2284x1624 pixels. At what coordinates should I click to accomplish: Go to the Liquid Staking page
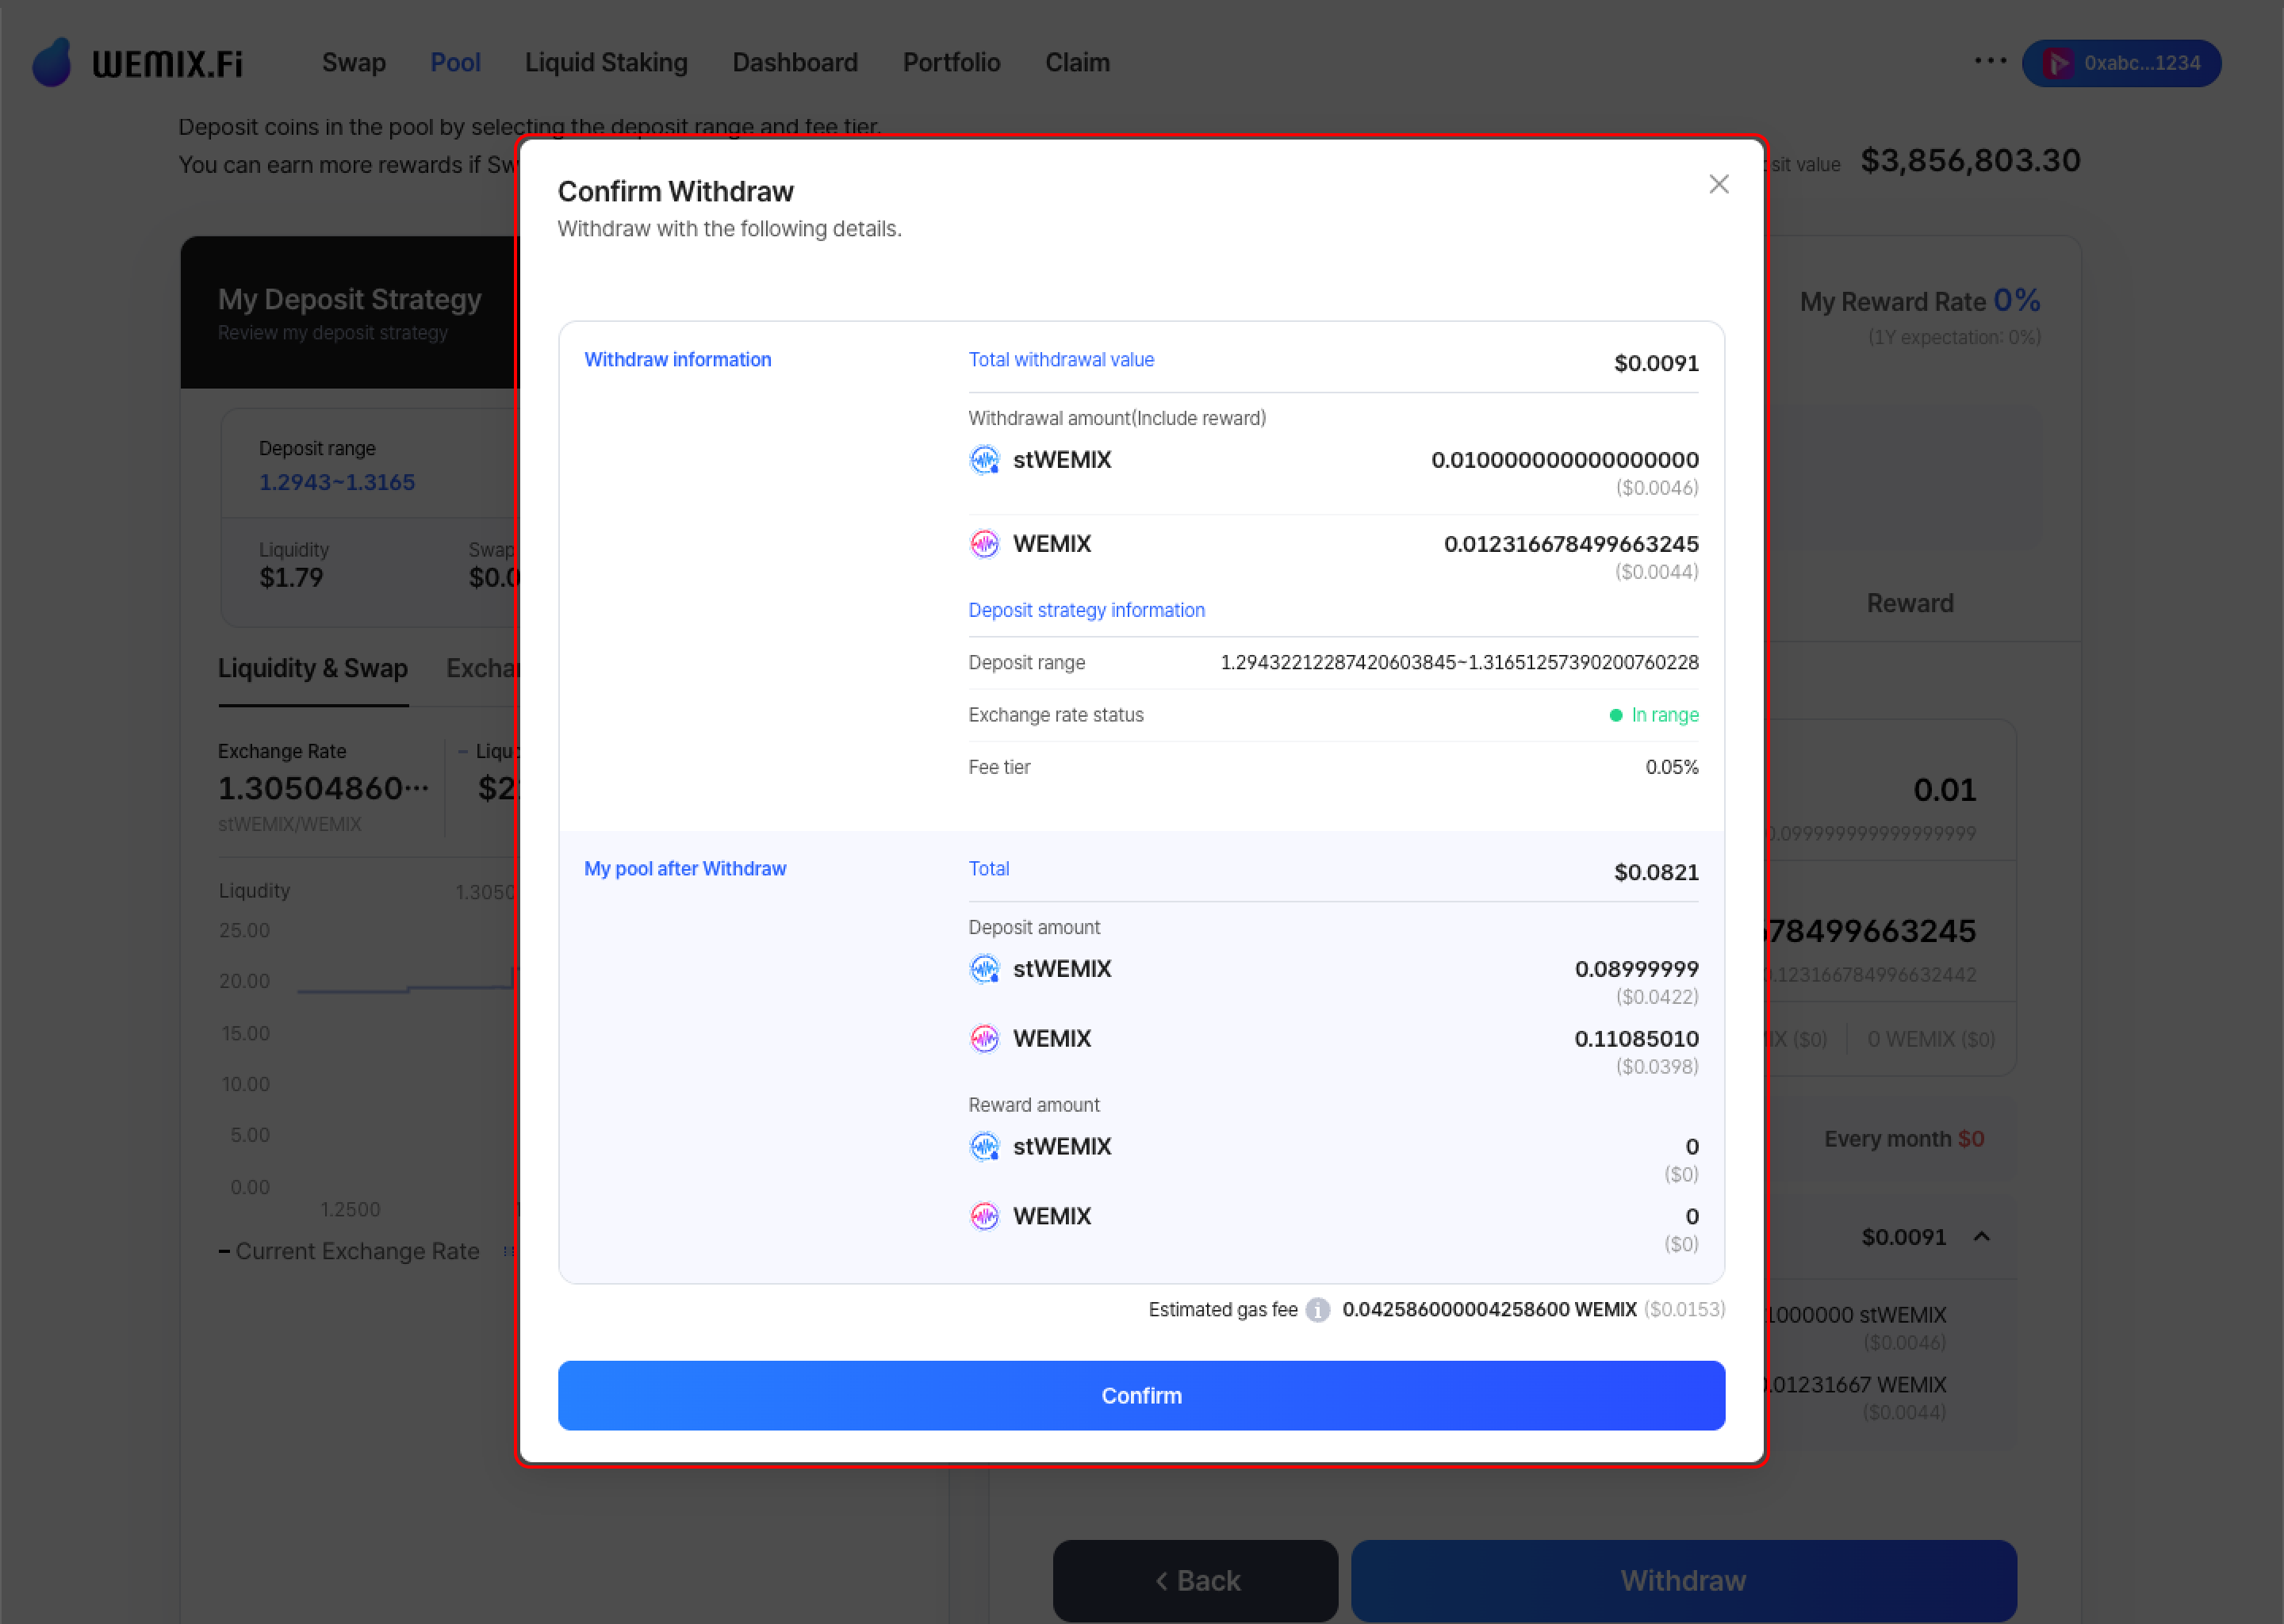tap(606, 62)
